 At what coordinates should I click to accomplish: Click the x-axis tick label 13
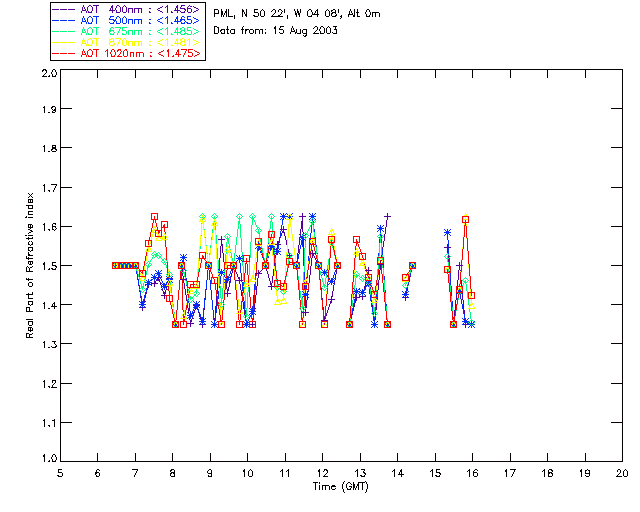coord(360,473)
